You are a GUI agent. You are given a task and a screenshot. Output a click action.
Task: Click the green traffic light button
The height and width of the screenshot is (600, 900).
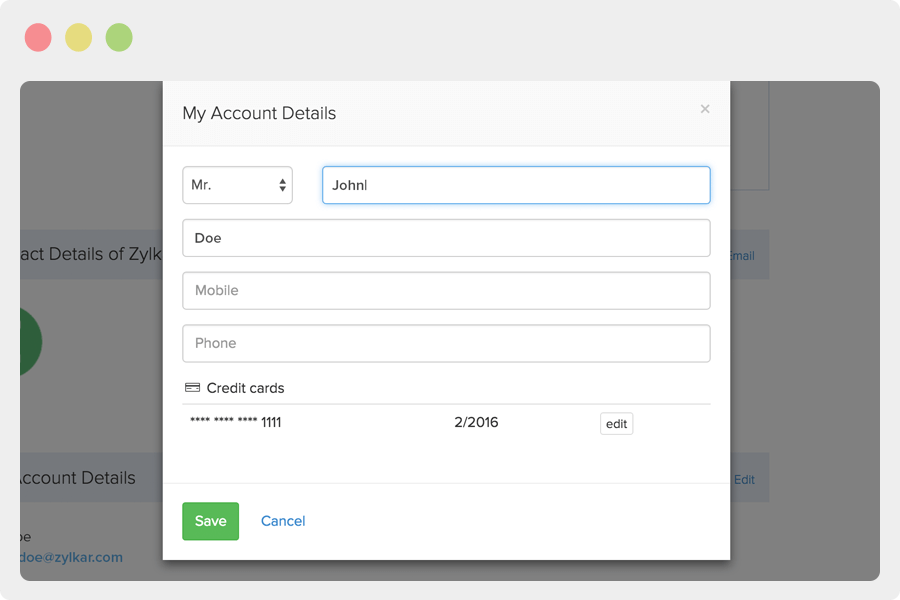coord(119,36)
